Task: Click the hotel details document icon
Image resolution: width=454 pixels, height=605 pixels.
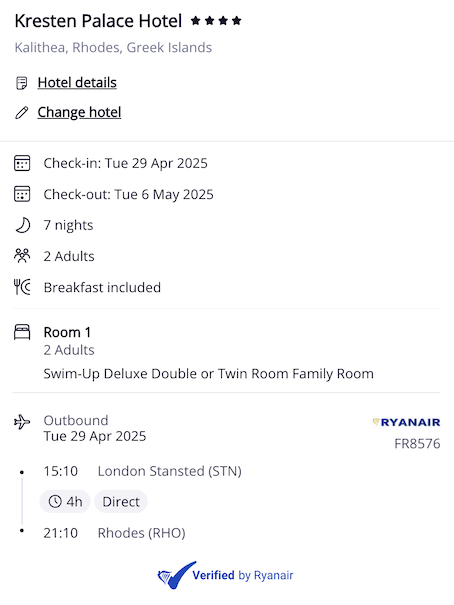Action: pos(22,83)
